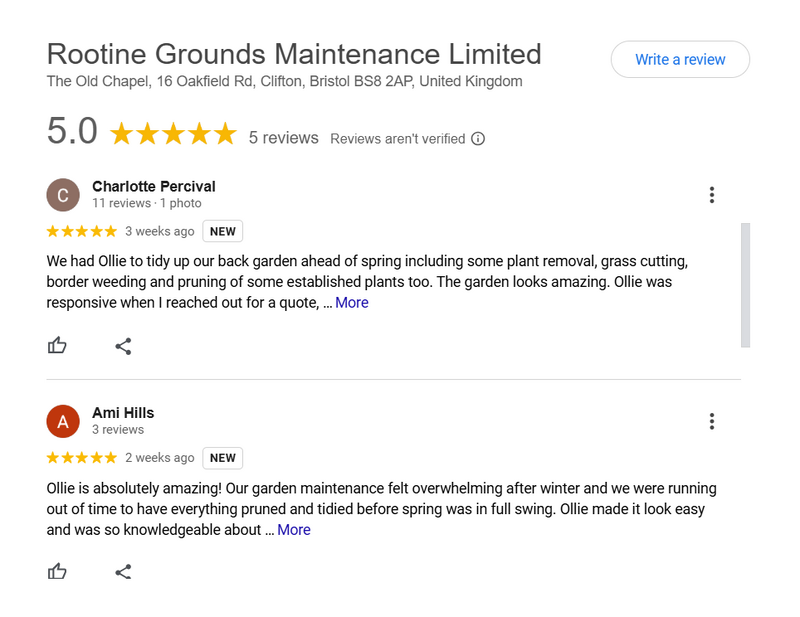Click Charlotte Percival's brown avatar icon
Image resolution: width=800 pixels, height=617 pixels.
[x=63, y=195]
